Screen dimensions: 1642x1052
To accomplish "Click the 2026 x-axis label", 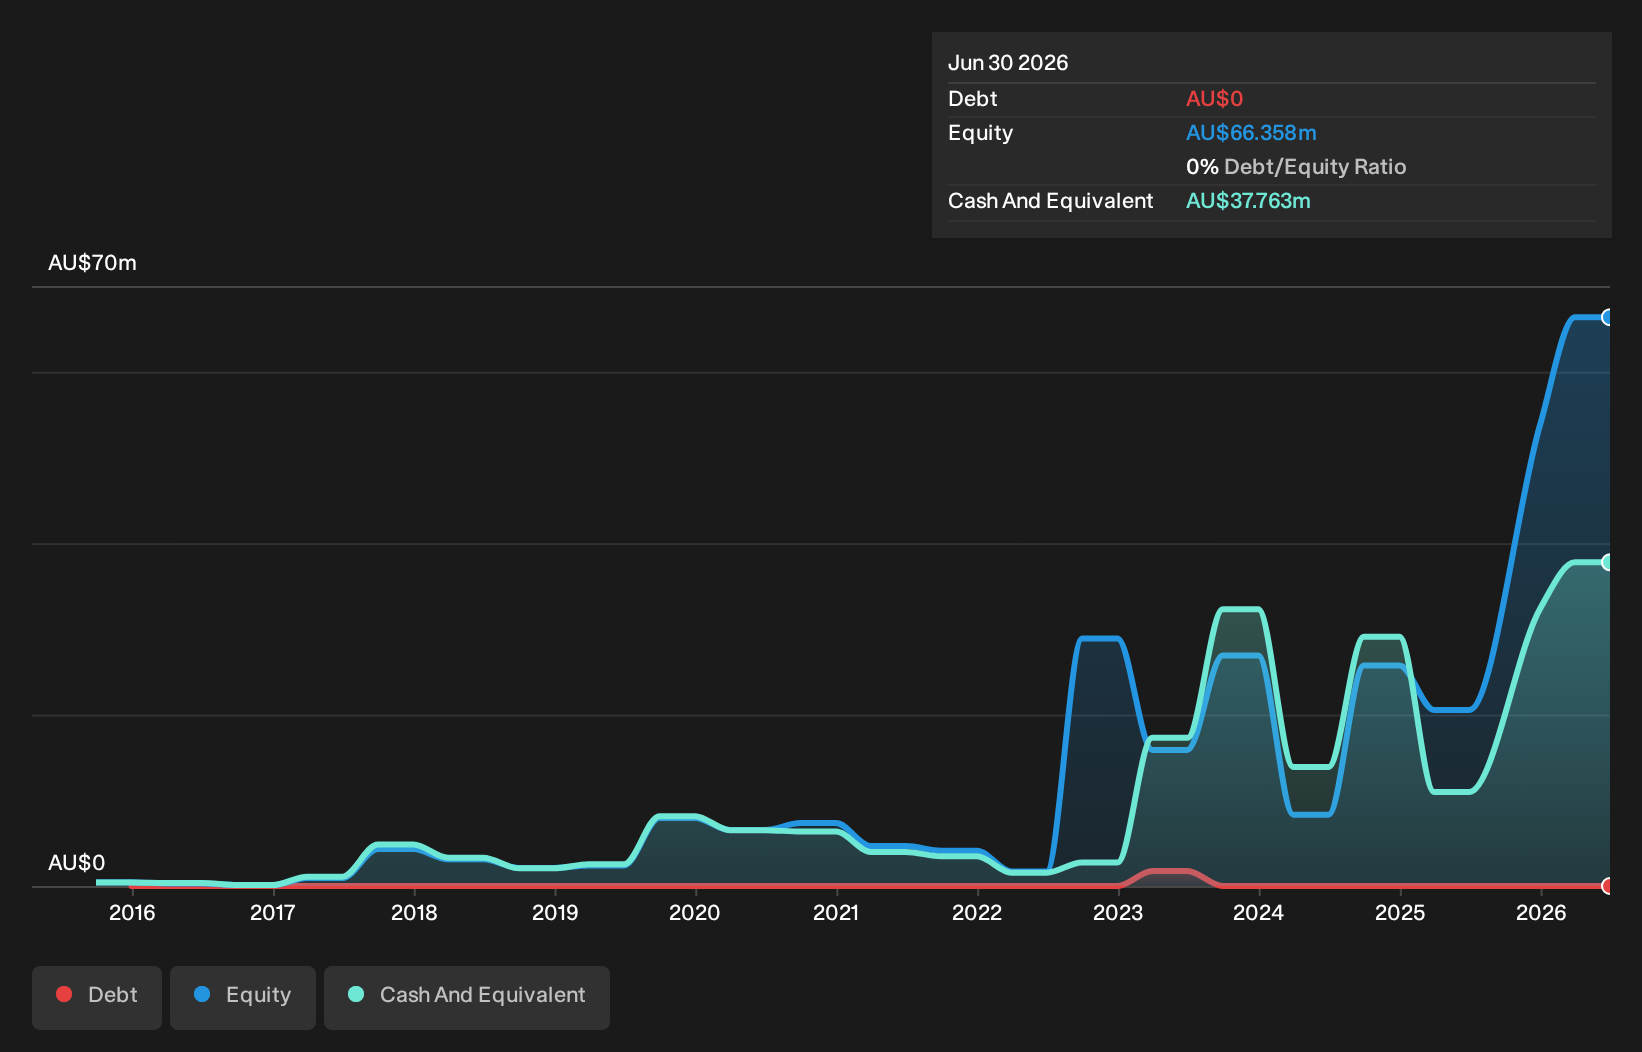I will coord(1541,912).
